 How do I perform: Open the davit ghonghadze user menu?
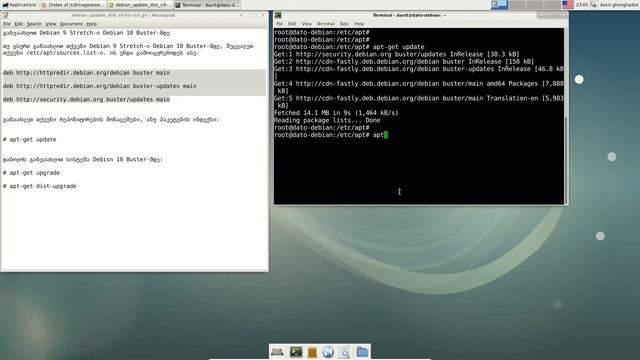point(619,5)
